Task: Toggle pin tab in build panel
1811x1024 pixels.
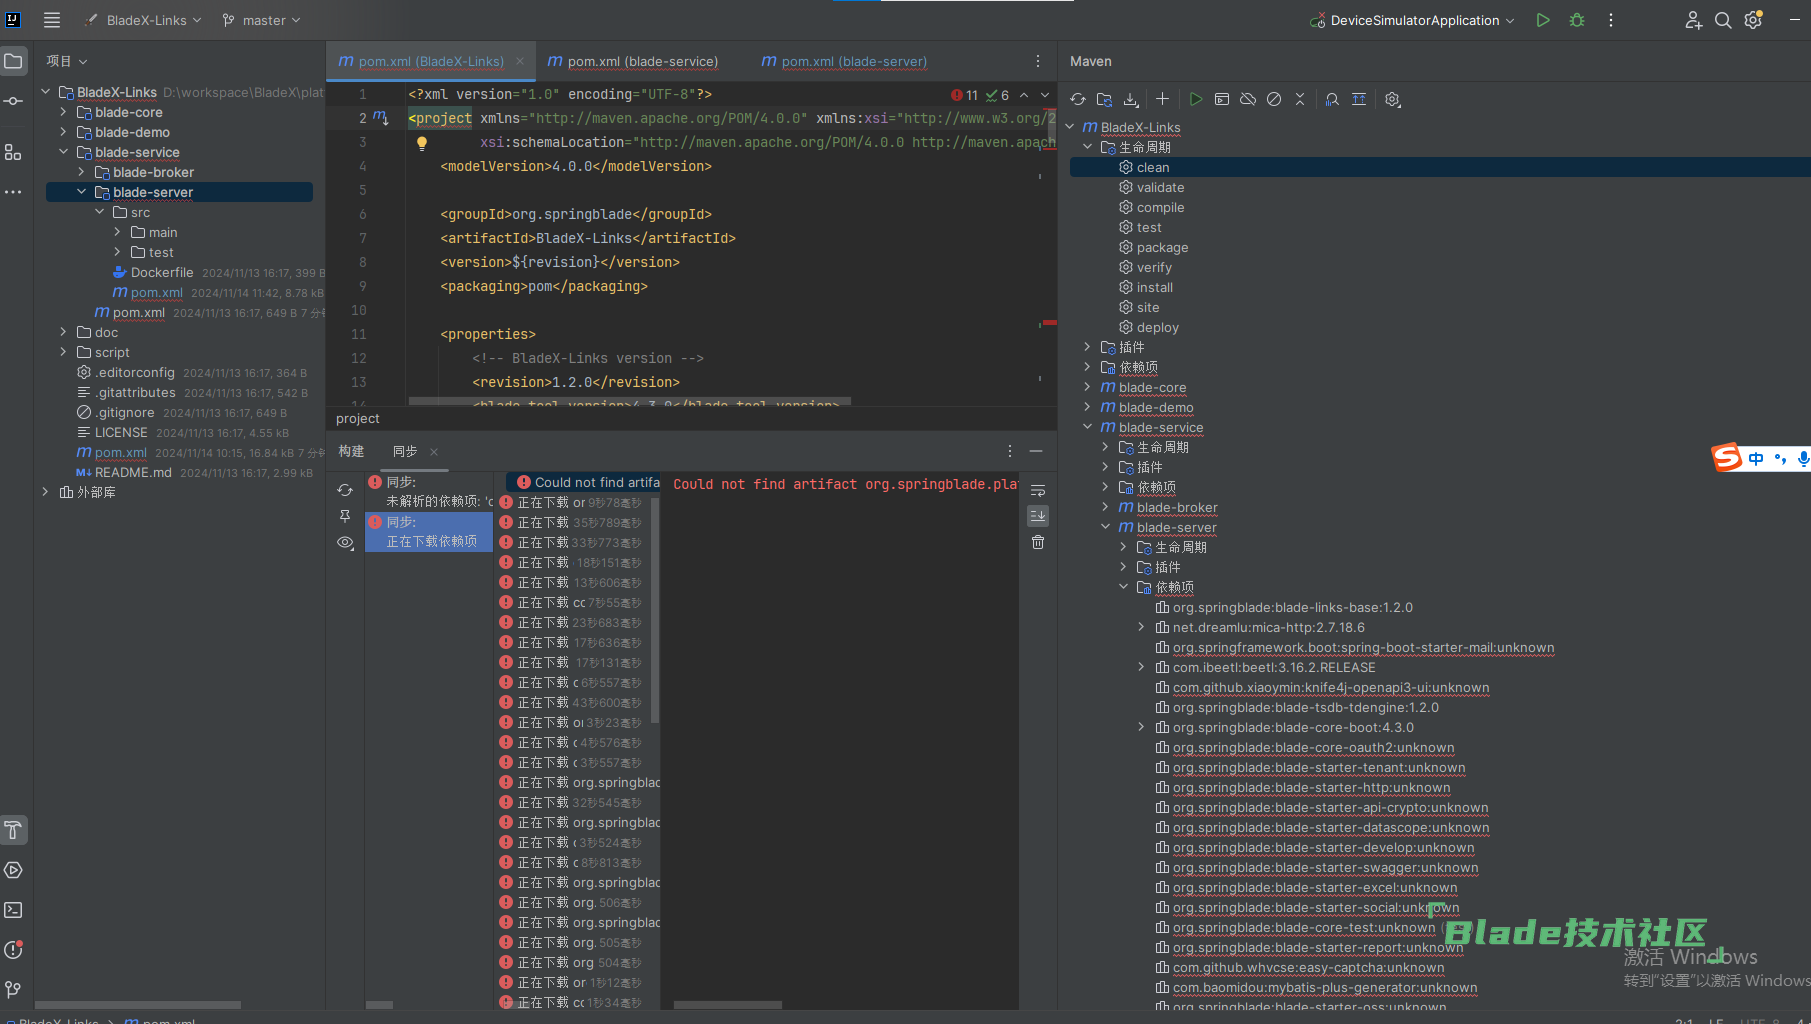Action: pyautogui.click(x=345, y=516)
